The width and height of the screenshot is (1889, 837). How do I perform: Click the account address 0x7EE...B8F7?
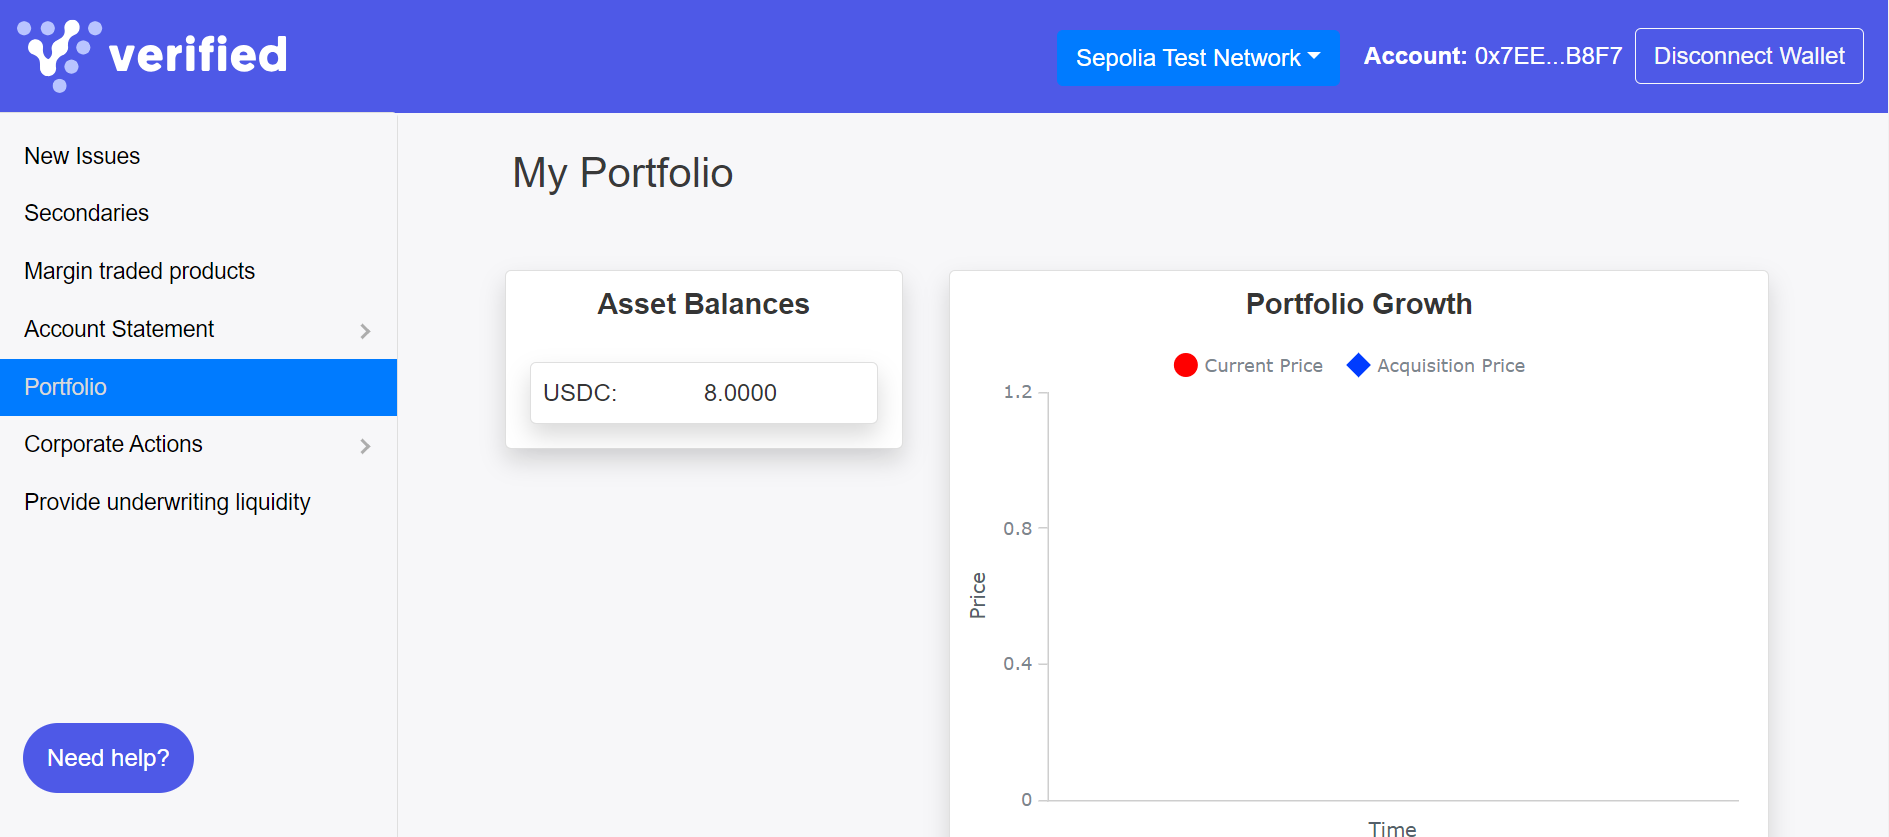1547,56
